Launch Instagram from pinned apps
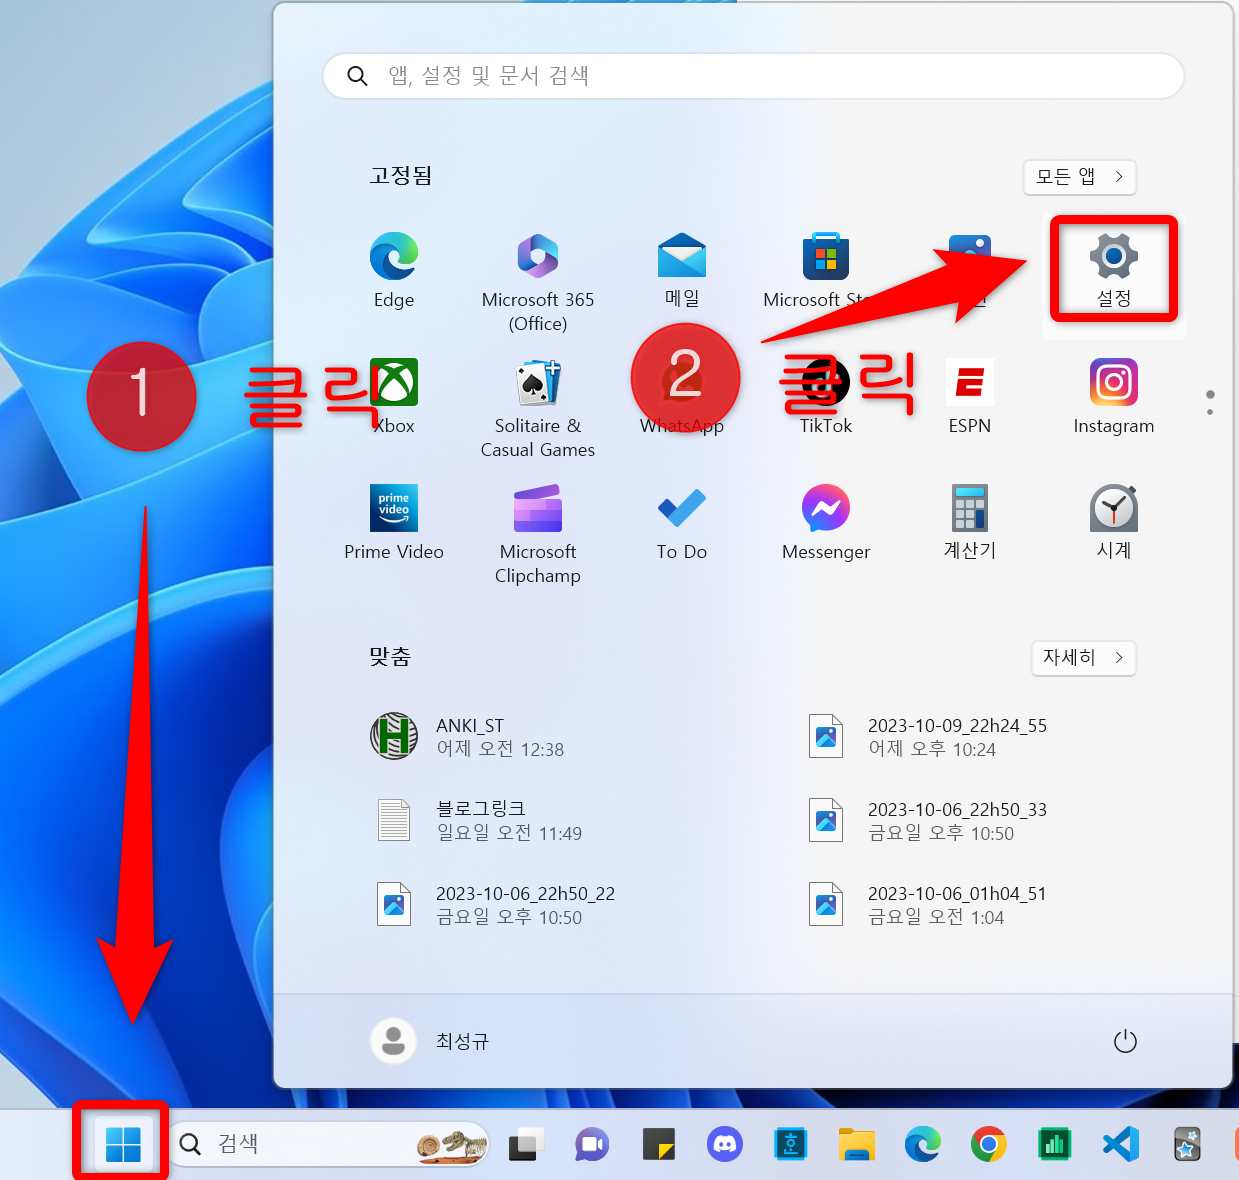The height and width of the screenshot is (1180, 1239). pyautogui.click(x=1114, y=396)
